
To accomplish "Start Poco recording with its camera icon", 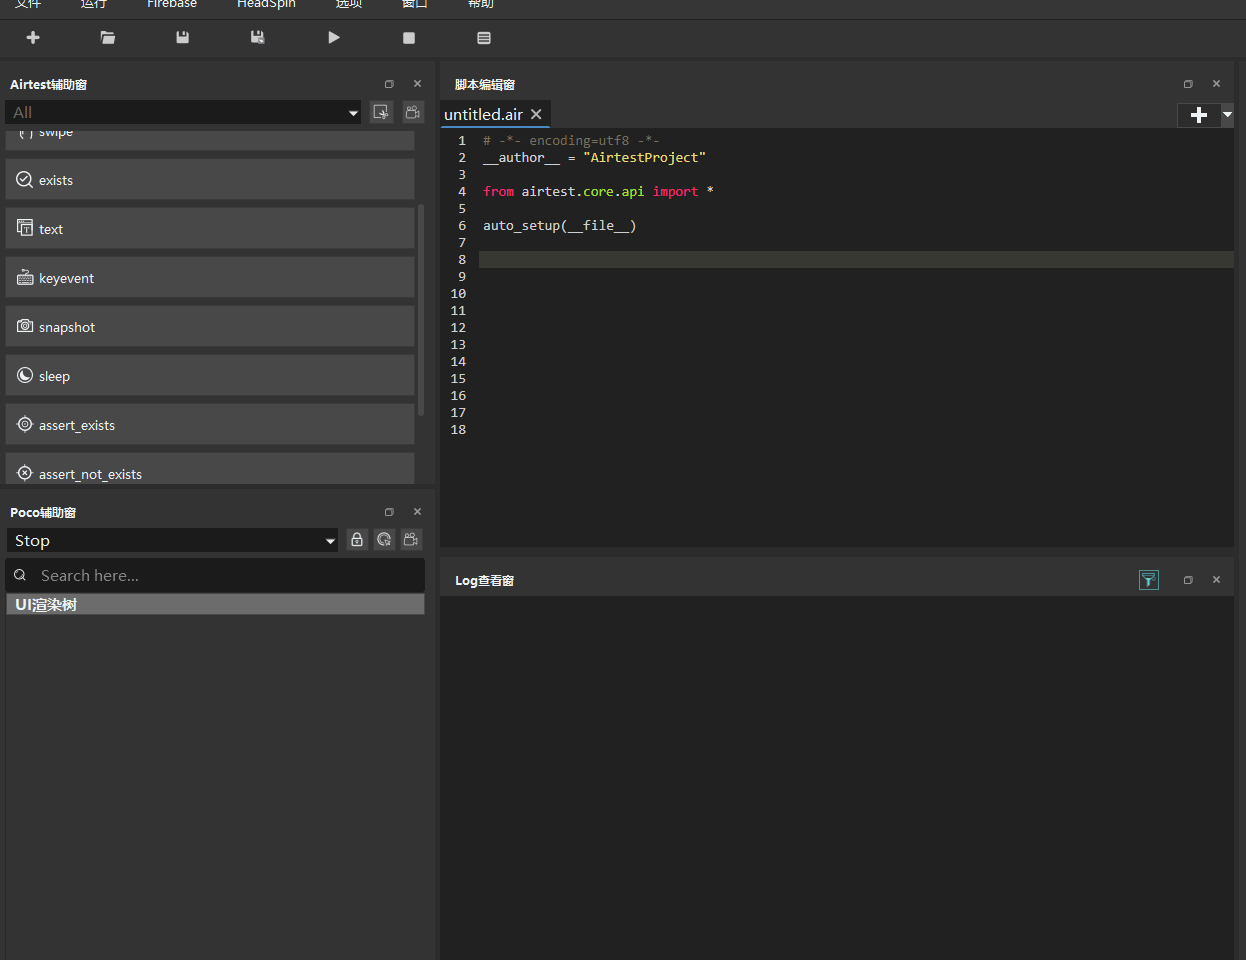I will [411, 540].
